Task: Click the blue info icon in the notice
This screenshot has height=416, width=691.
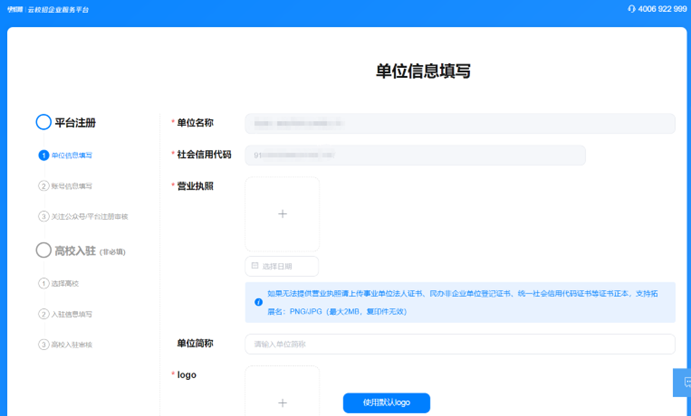Action: (x=258, y=301)
